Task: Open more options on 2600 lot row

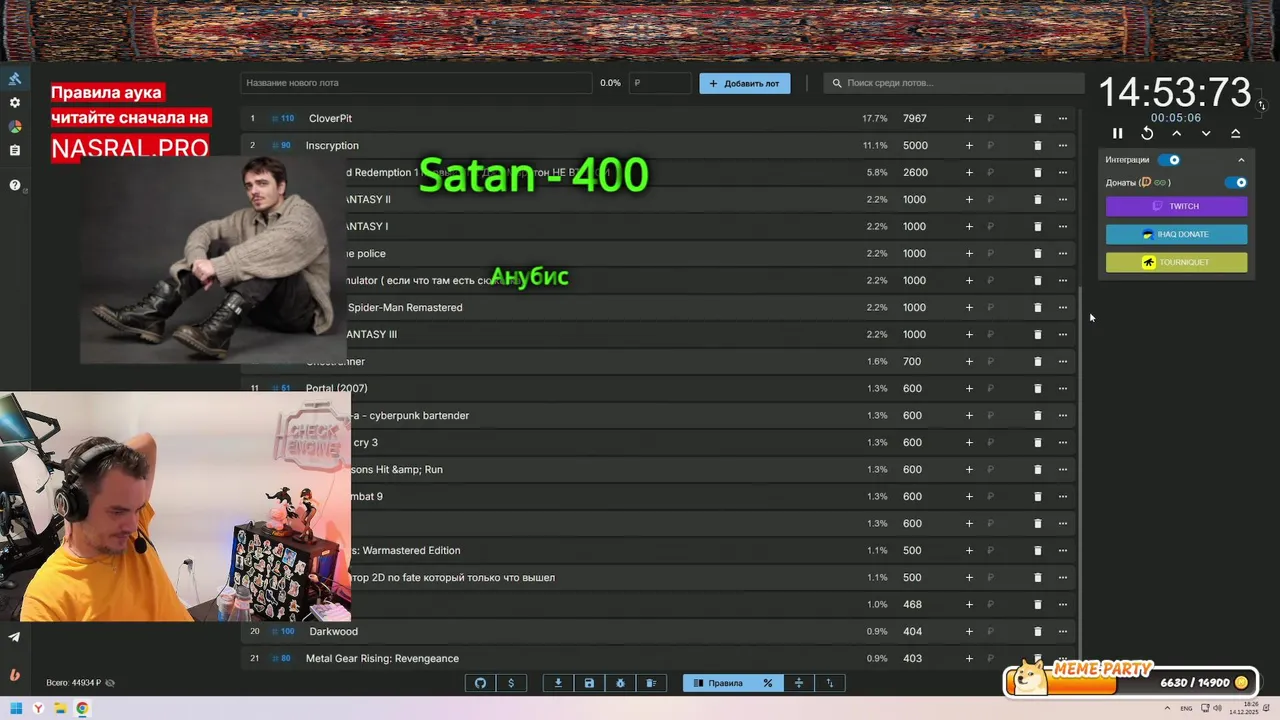Action: [1062, 172]
